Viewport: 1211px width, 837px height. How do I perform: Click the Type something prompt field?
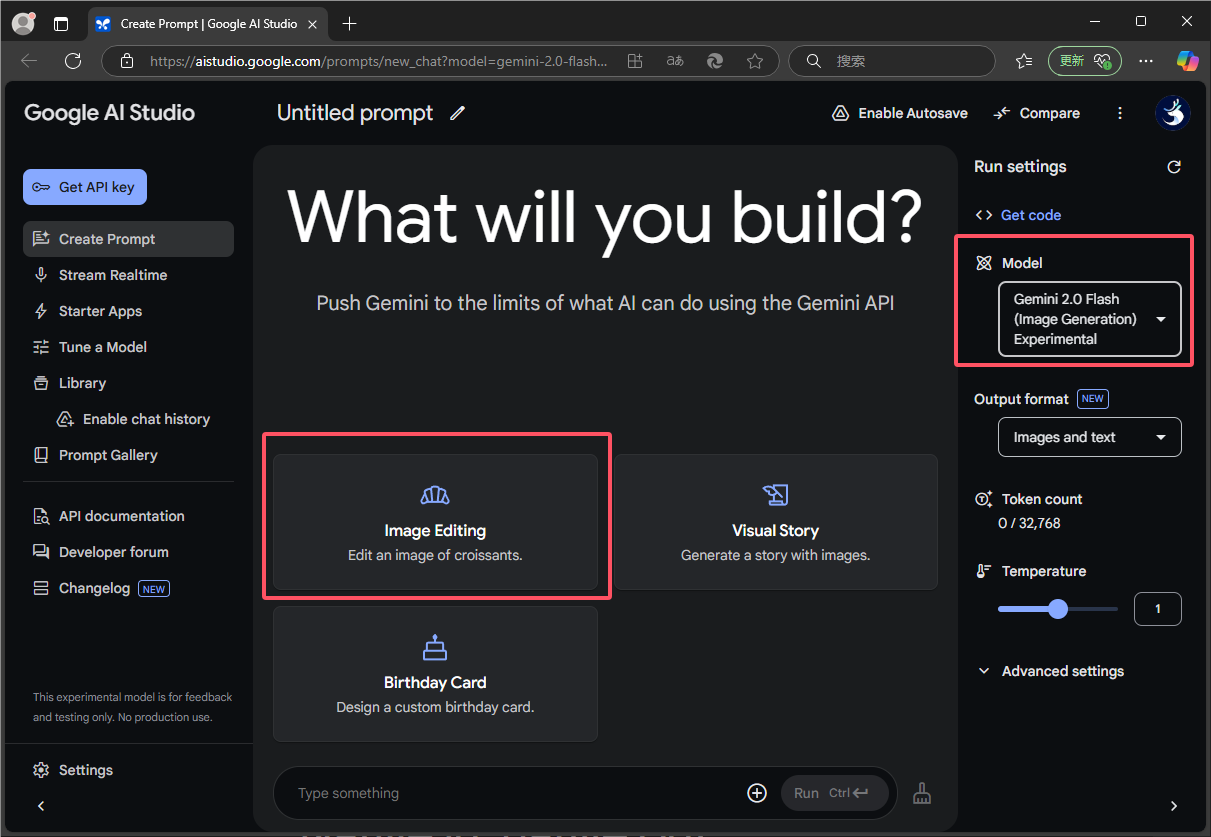pos(515,793)
